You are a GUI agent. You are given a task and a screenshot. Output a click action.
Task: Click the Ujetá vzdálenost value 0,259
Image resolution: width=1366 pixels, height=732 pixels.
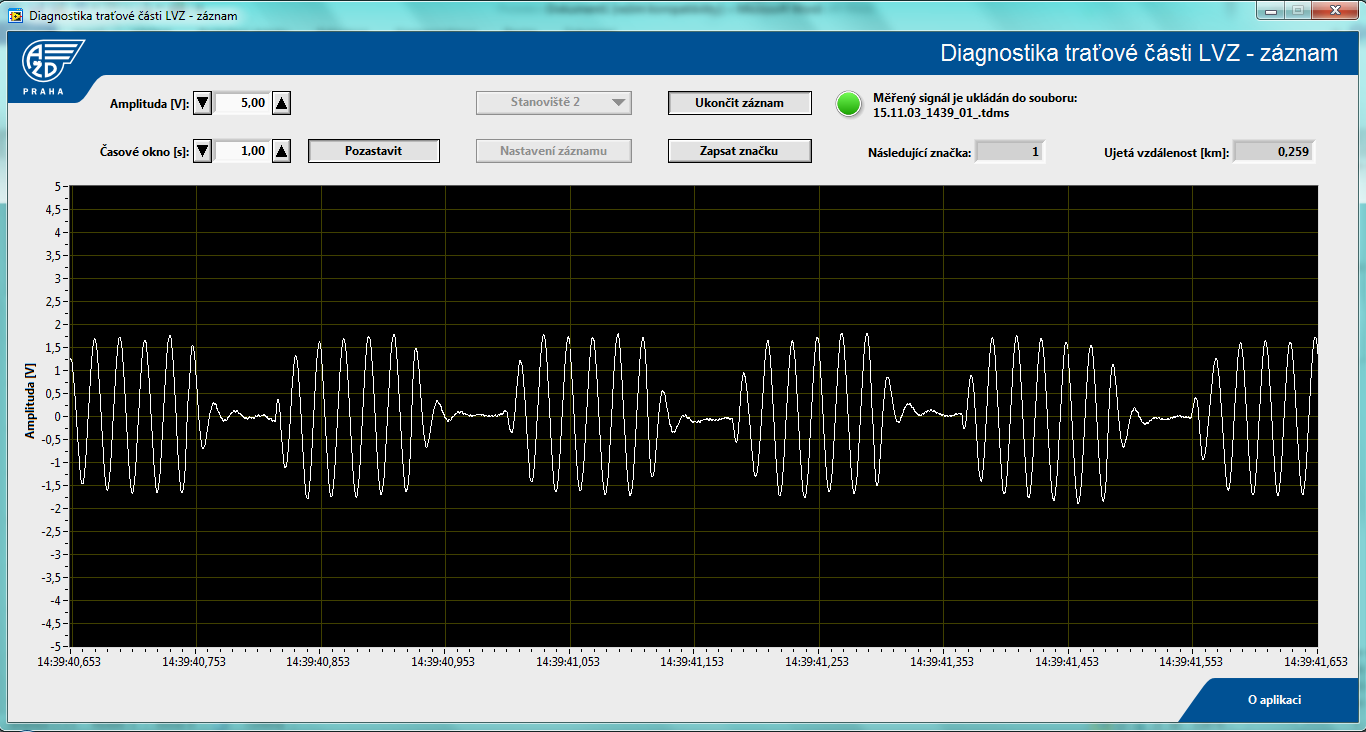pyautogui.click(x=1274, y=152)
